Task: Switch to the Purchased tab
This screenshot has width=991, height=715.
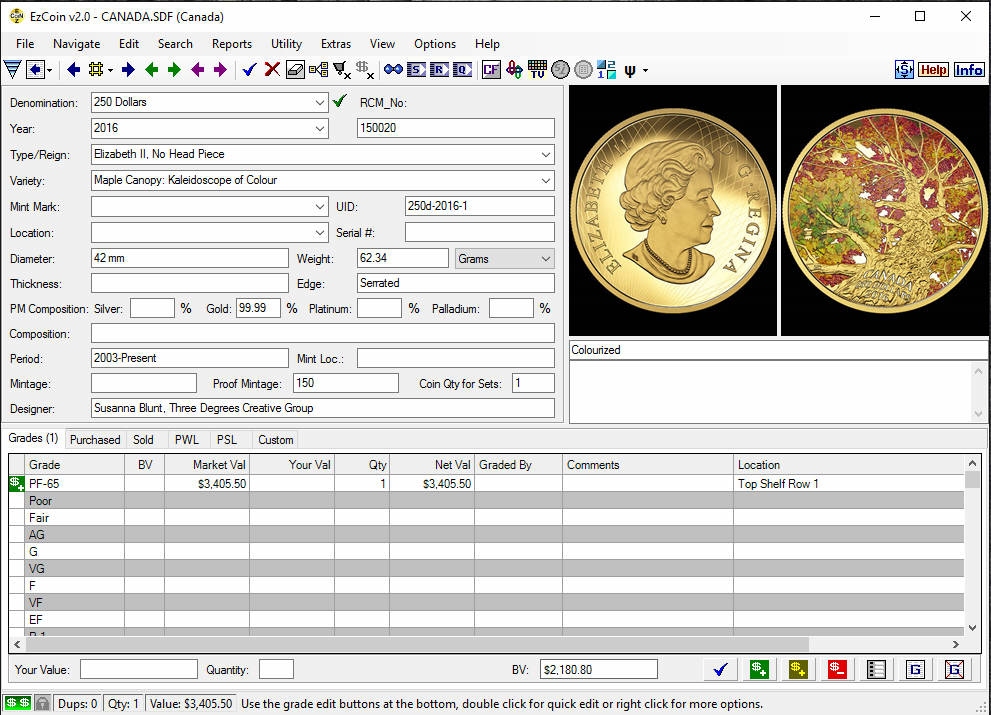Action: pos(94,439)
